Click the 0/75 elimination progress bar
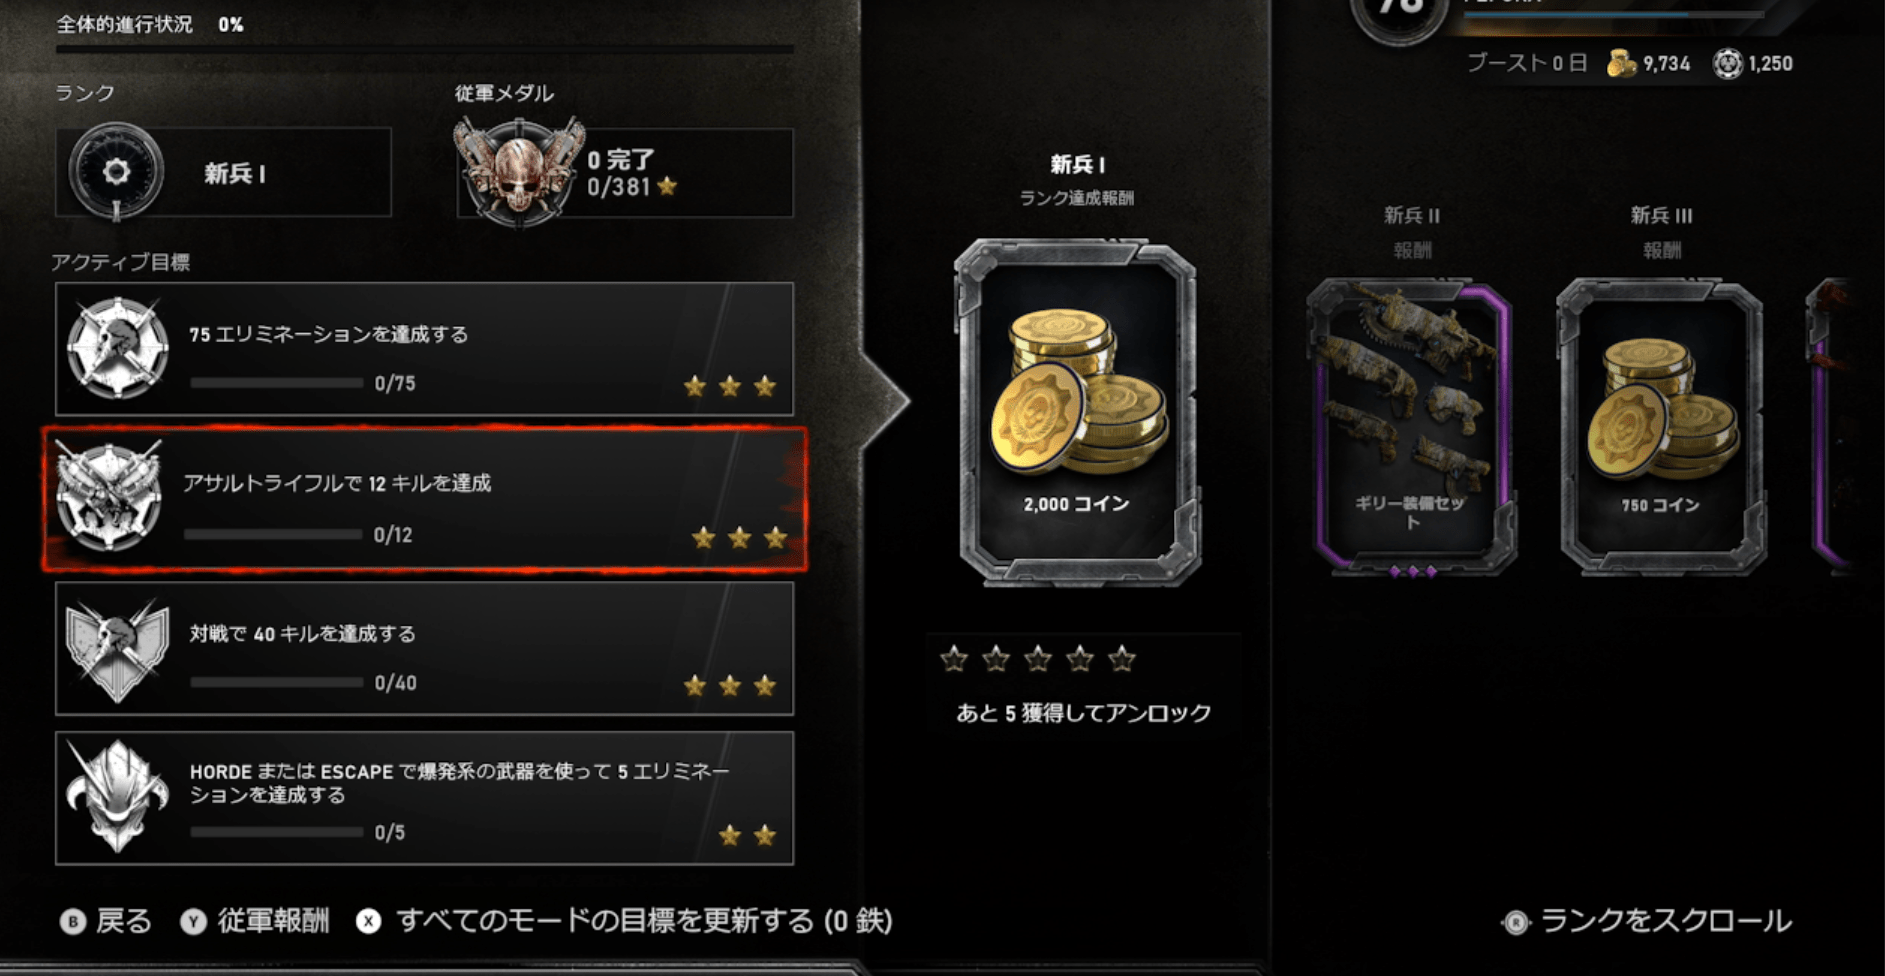Screen dimensions: 1885x976 277,383
